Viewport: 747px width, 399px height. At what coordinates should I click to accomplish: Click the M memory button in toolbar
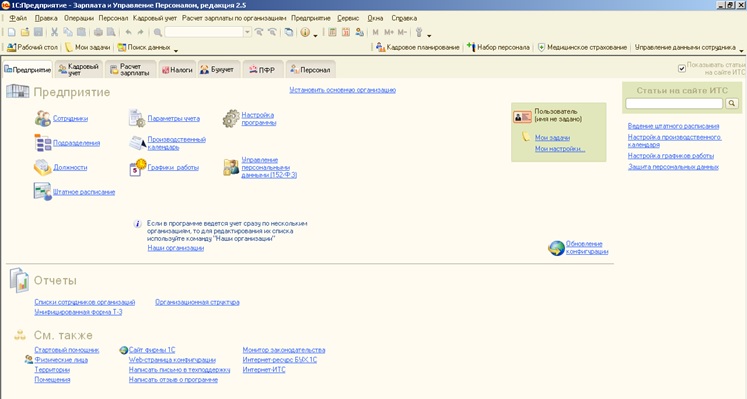tap(375, 32)
